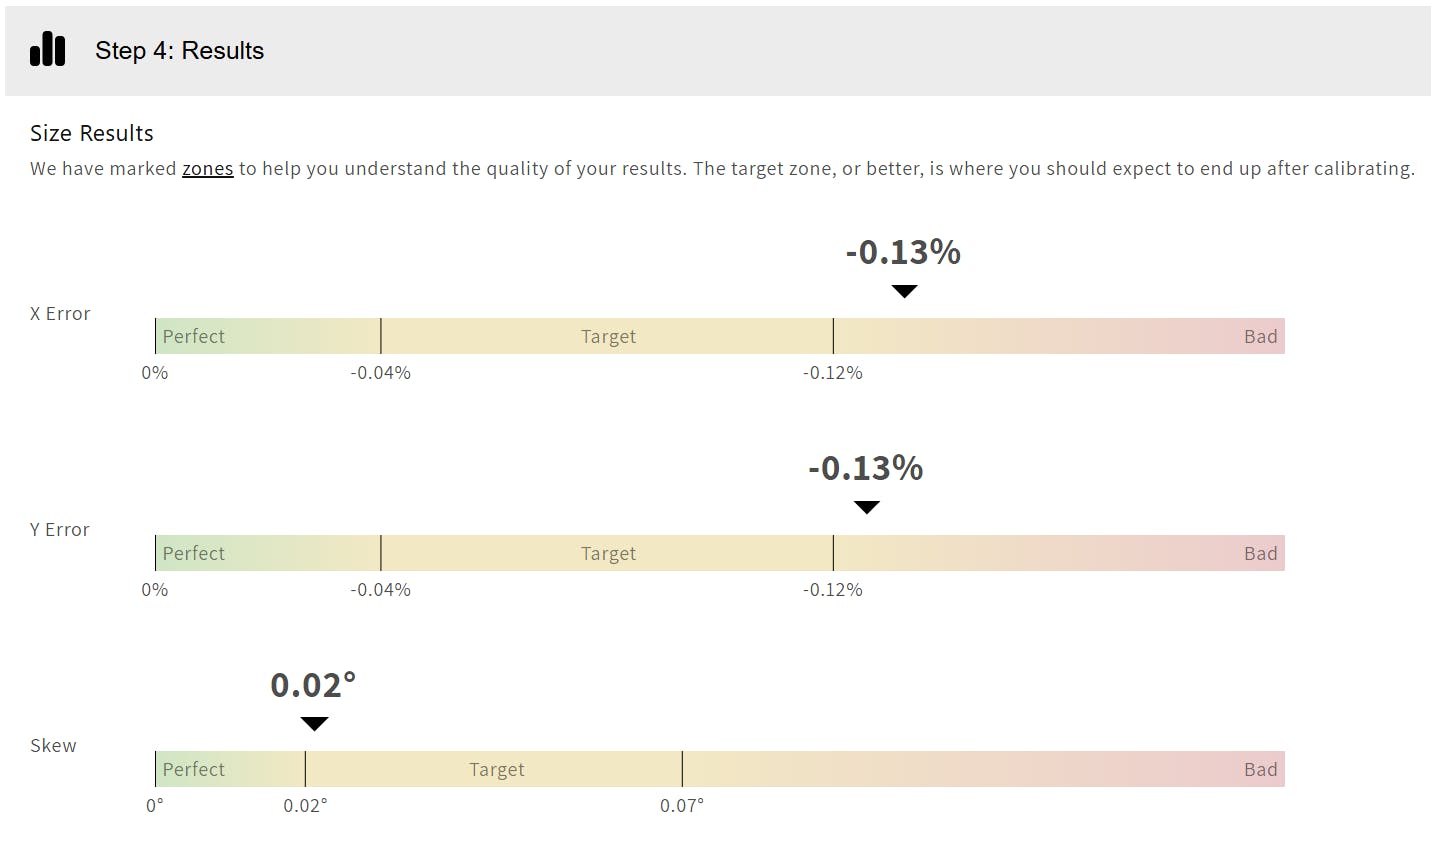
Task: Click the Bad zone on Skew bar
Action: 1260,770
